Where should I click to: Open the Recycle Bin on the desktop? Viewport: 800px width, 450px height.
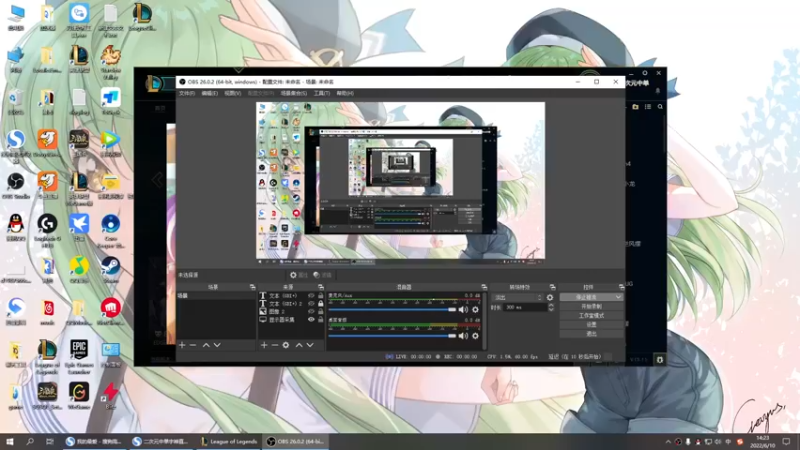point(16,102)
